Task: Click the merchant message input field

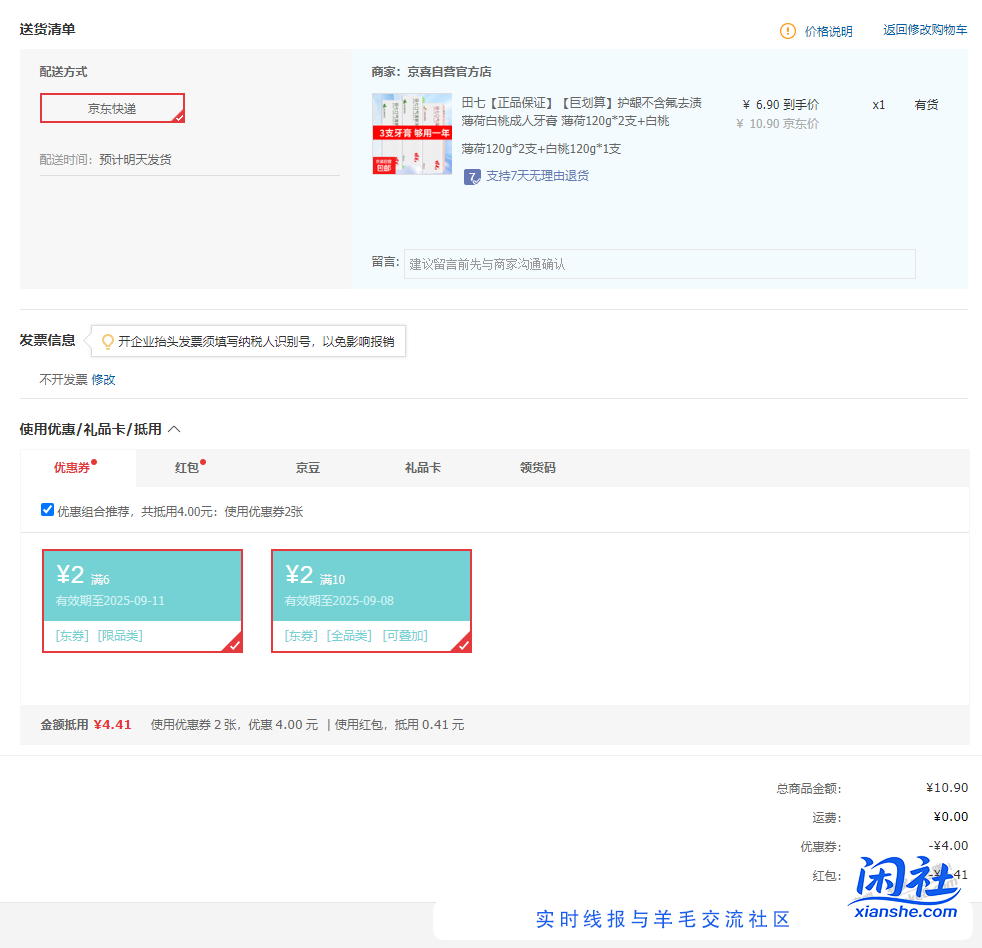Action: (x=659, y=264)
